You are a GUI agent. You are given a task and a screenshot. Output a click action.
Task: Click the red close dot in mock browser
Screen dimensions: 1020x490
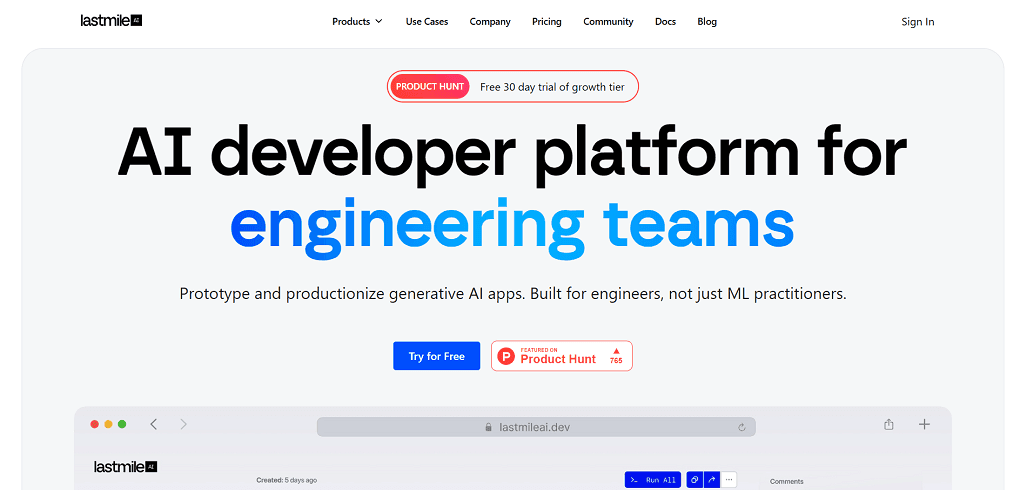pyautogui.click(x=94, y=424)
